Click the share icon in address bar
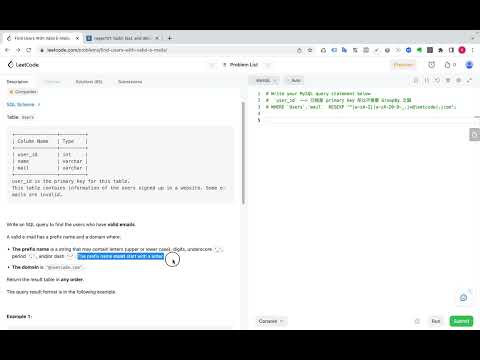 [299, 50]
